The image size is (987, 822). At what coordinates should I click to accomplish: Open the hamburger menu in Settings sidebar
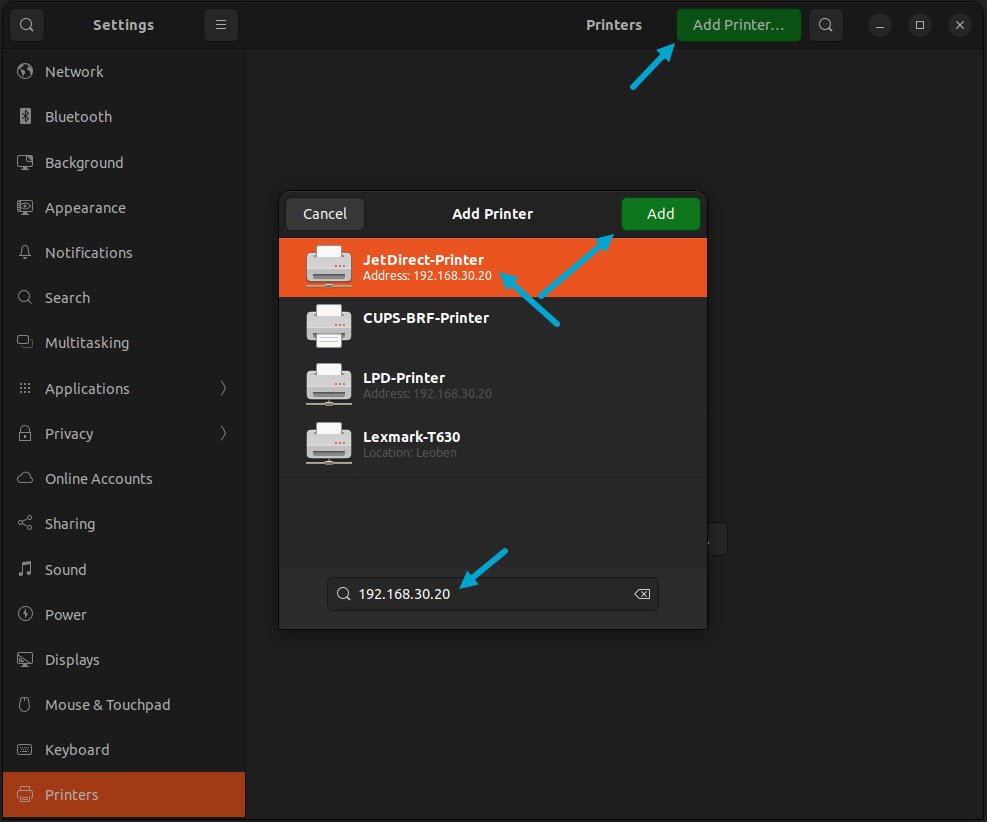220,24
